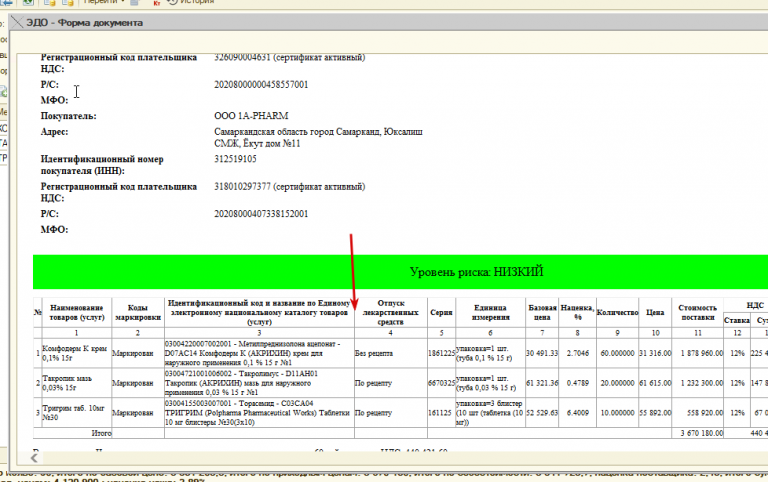Click catalog code 03004220007002001 cell
The image size is (768, 482).
tap(259, 353)
